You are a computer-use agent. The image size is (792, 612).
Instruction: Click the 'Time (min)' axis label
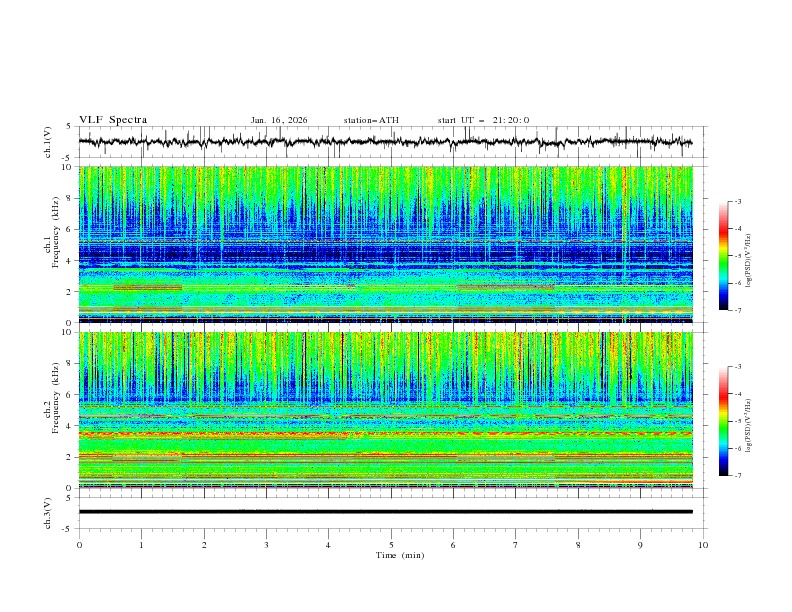tap(400, 555)
